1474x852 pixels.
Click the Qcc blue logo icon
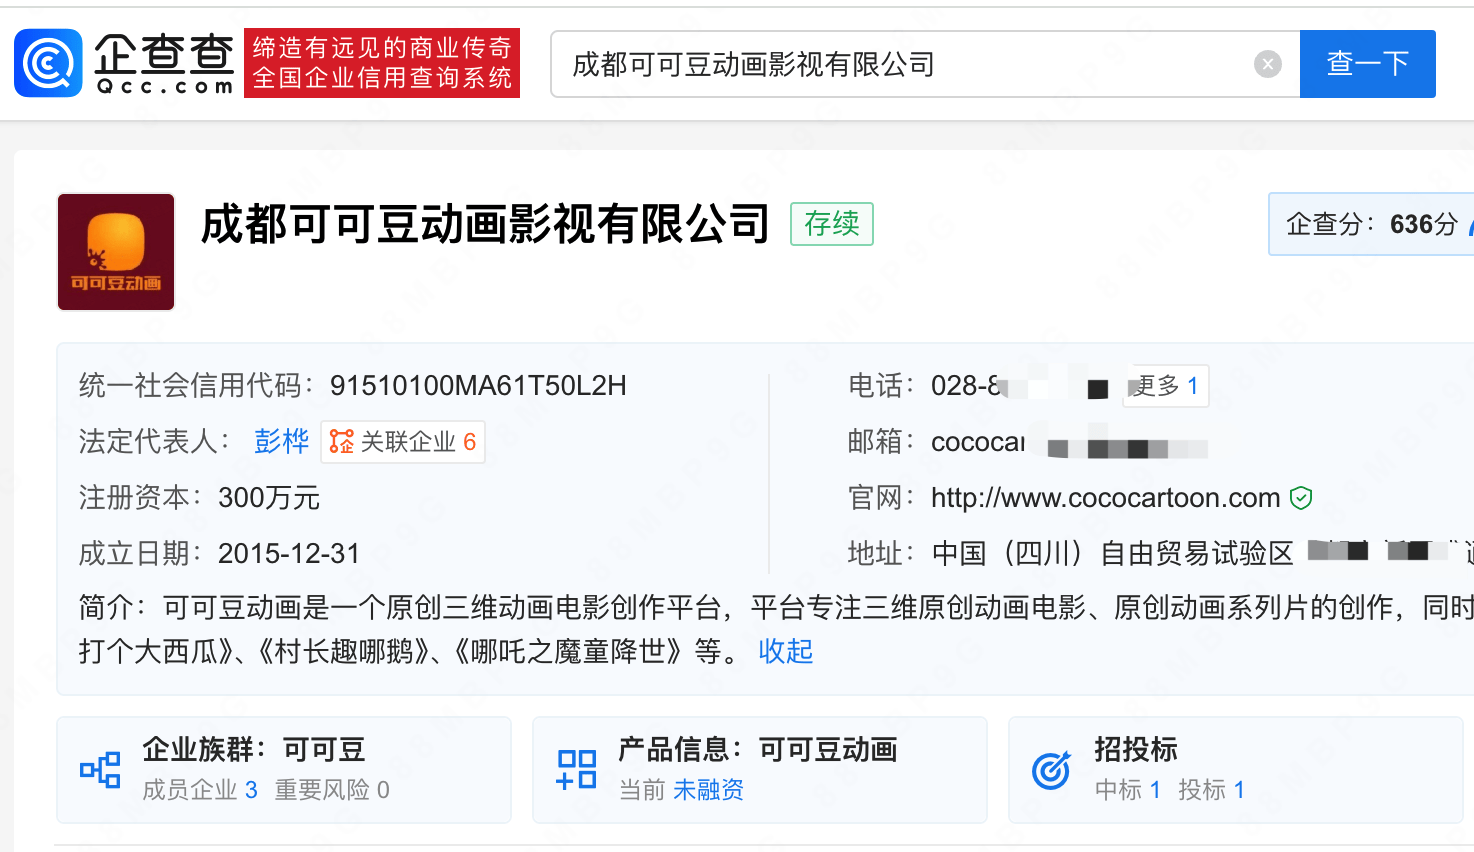(48, 63)
